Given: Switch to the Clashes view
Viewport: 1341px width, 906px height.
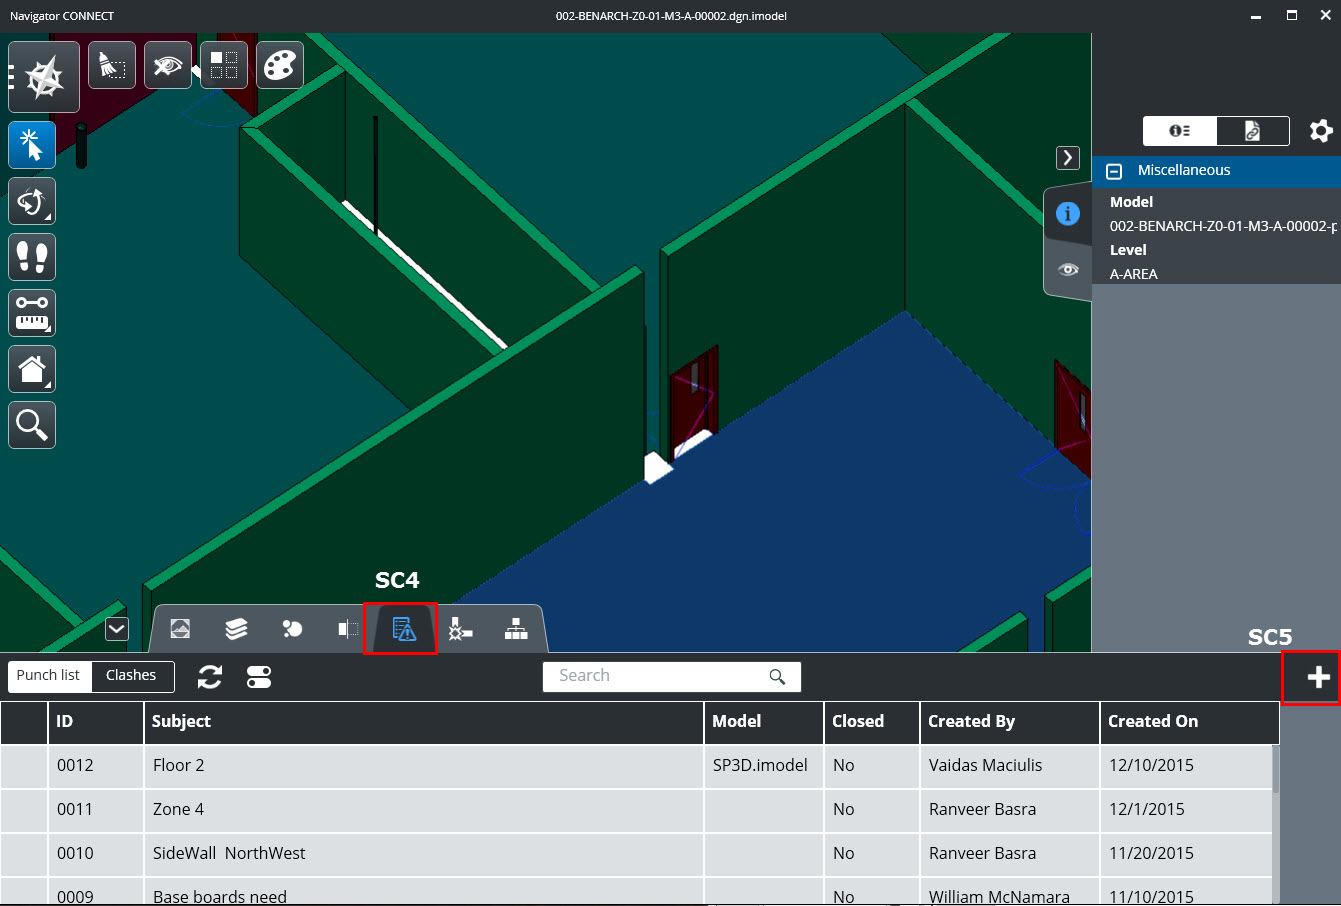Looking at the screenshot, I should pyautogui.click(x=132, y=676).
